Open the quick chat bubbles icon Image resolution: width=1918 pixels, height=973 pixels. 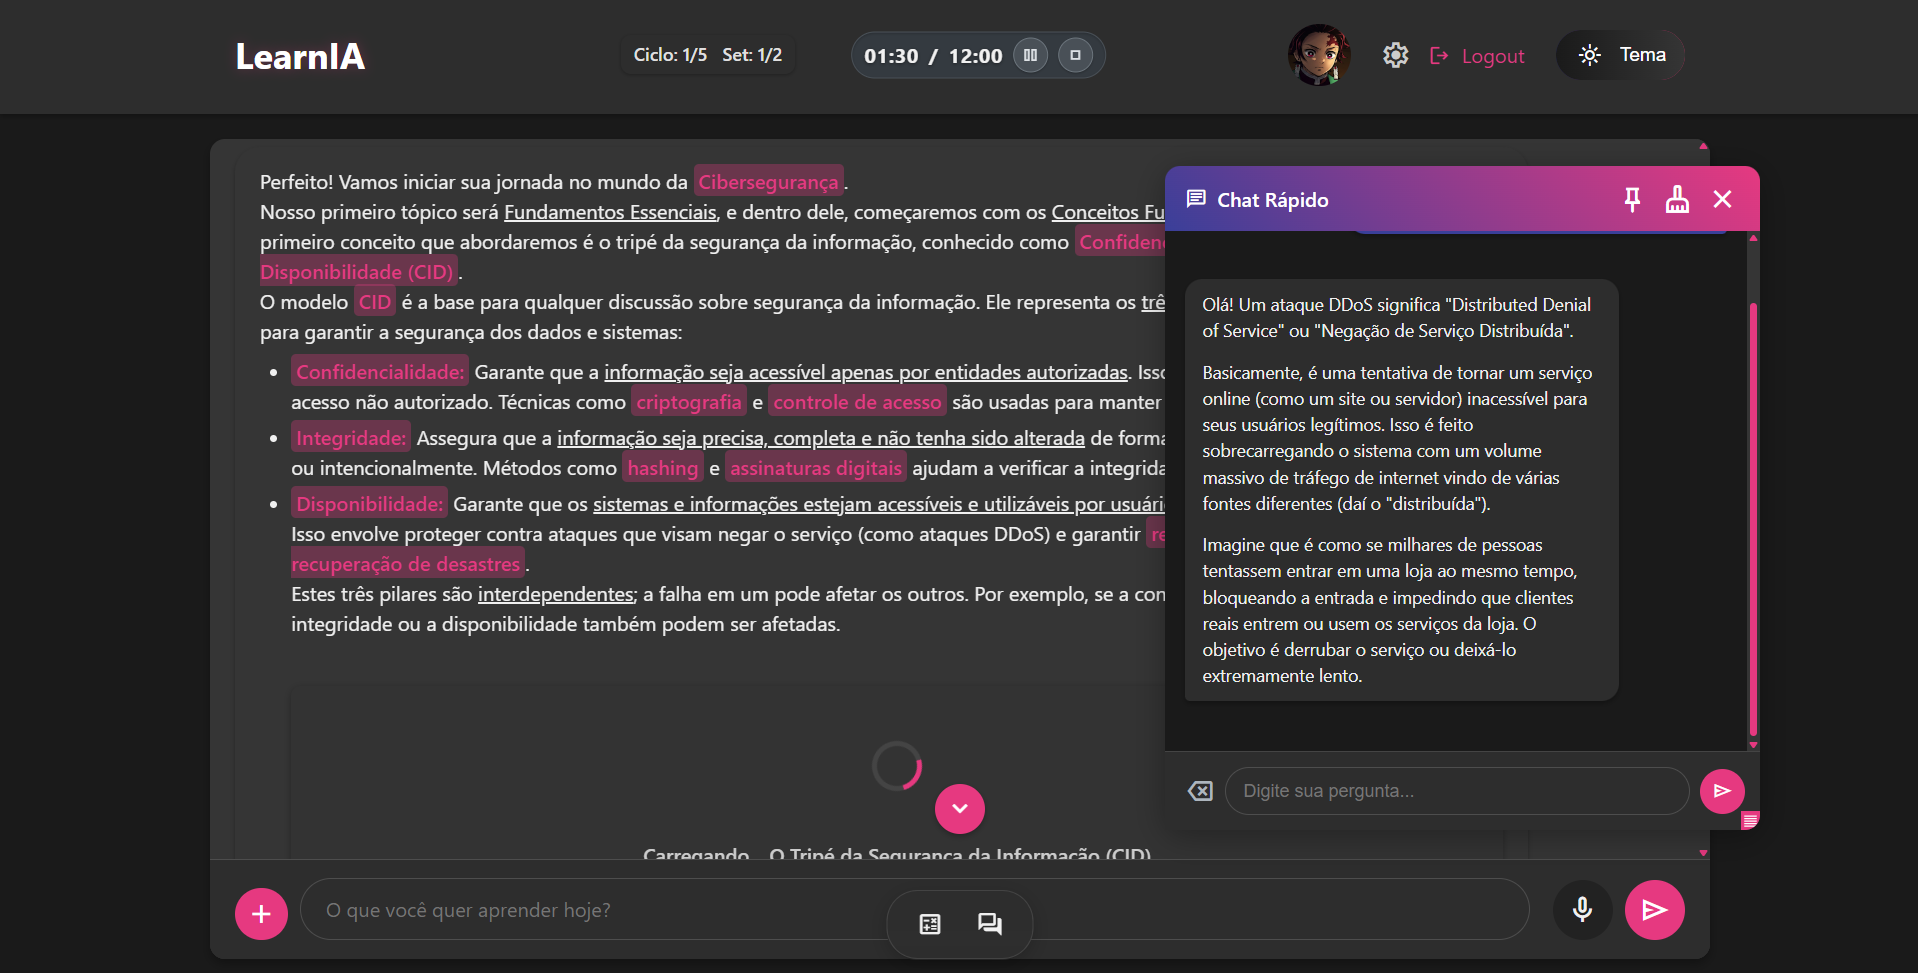point(989,924)
